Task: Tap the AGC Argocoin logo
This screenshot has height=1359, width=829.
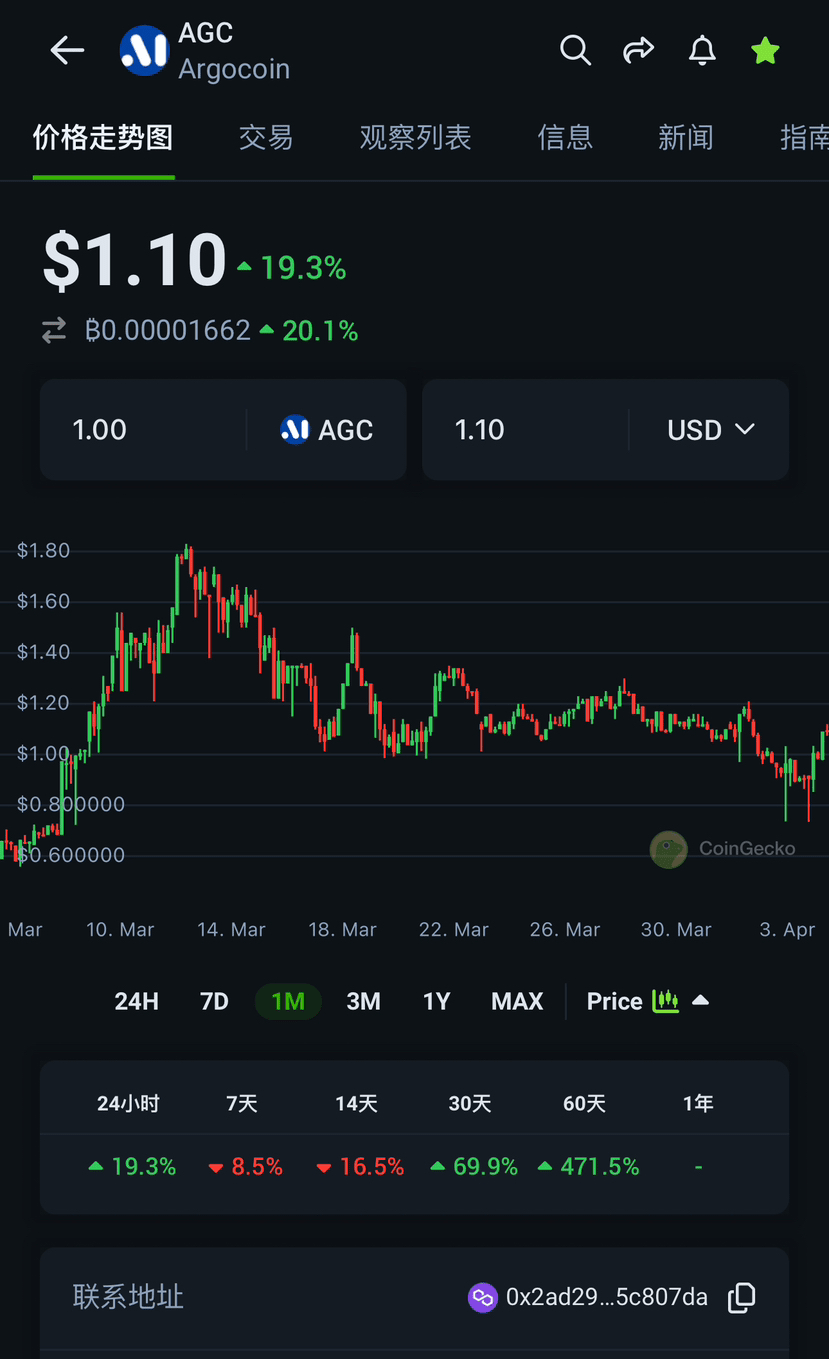Action: click(144, 50)
